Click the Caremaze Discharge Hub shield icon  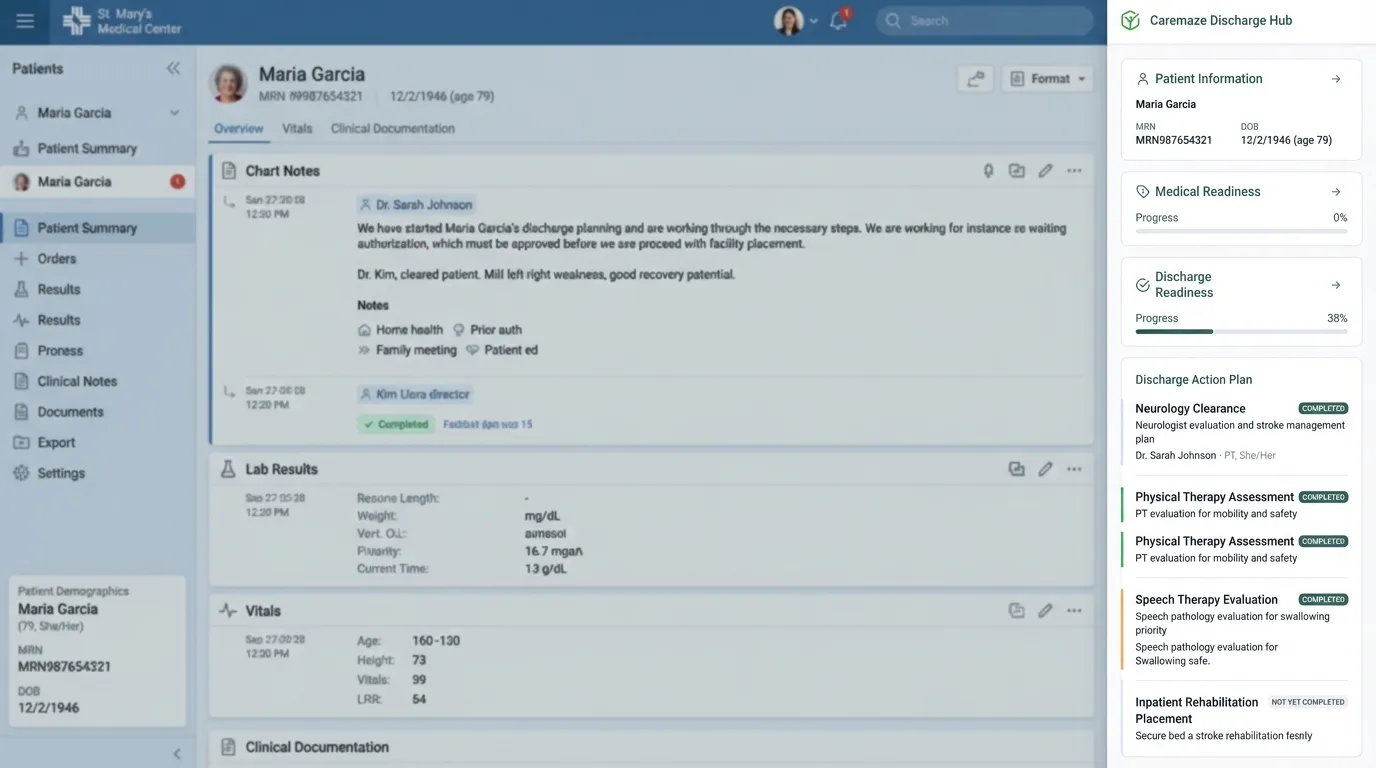coord(1129,20)
